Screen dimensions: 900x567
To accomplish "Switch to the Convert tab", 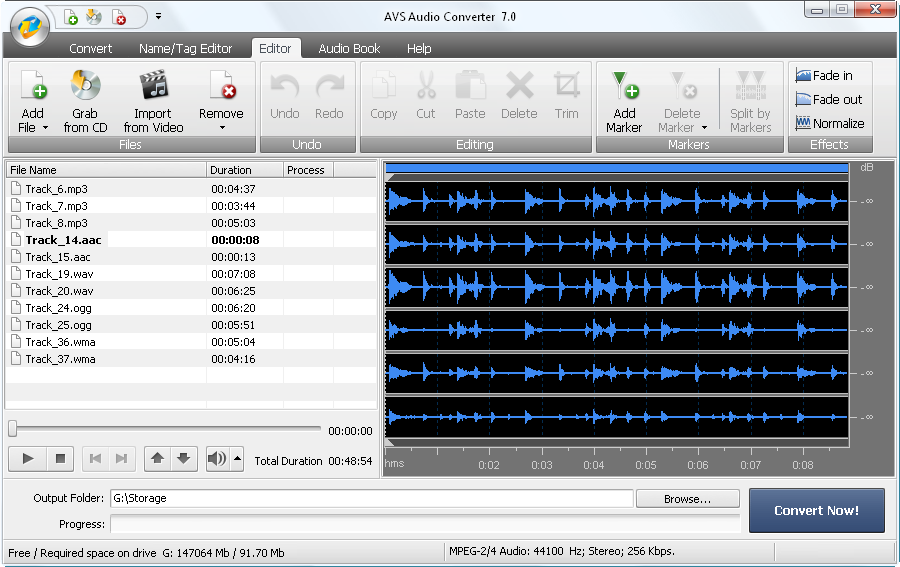I will [x=91, y=48].
